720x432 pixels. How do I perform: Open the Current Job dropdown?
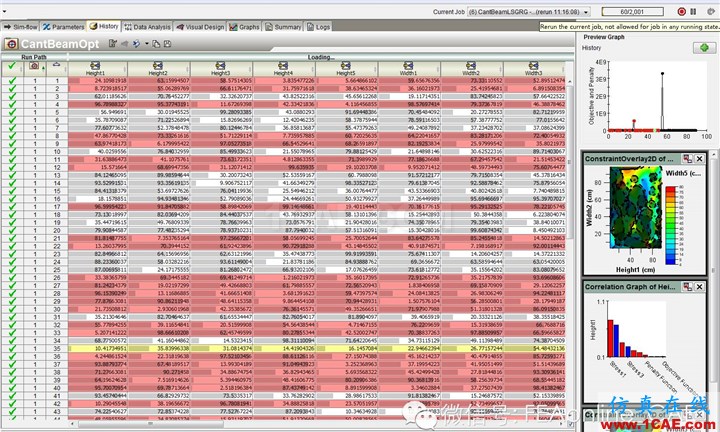point(529,12)
